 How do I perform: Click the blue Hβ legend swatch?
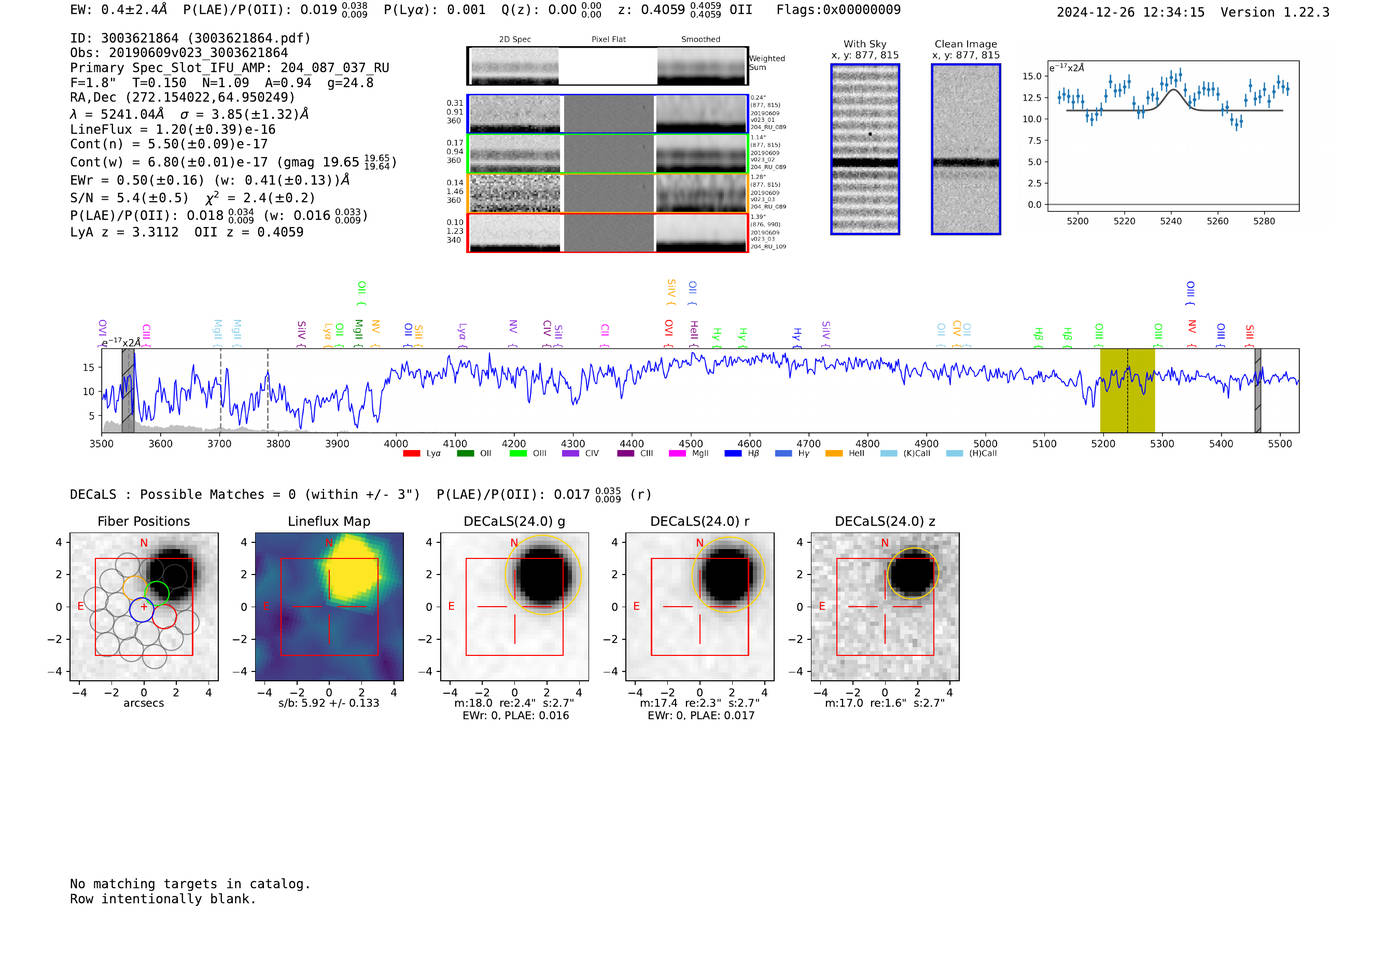[733, 454]
